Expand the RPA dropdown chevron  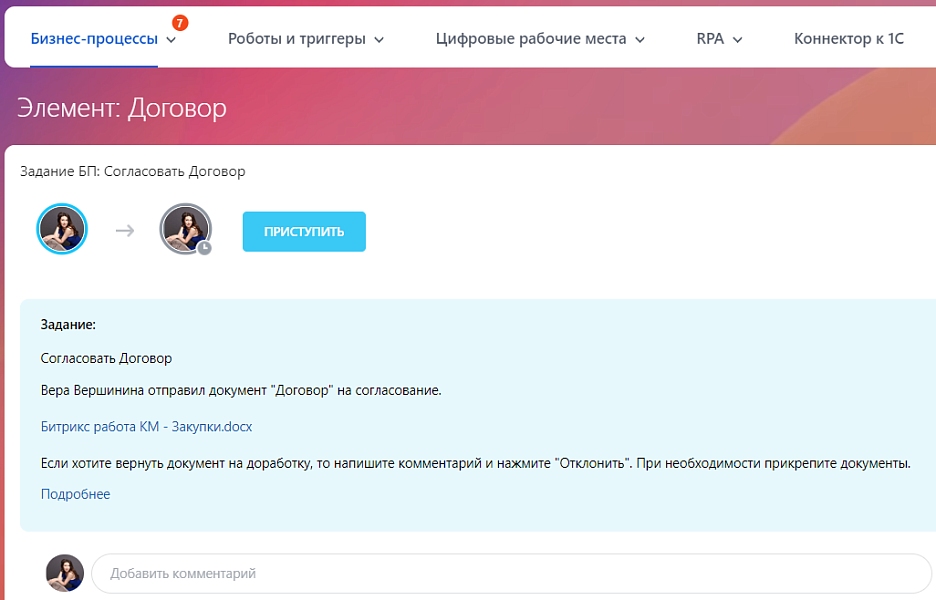point(737,39)
